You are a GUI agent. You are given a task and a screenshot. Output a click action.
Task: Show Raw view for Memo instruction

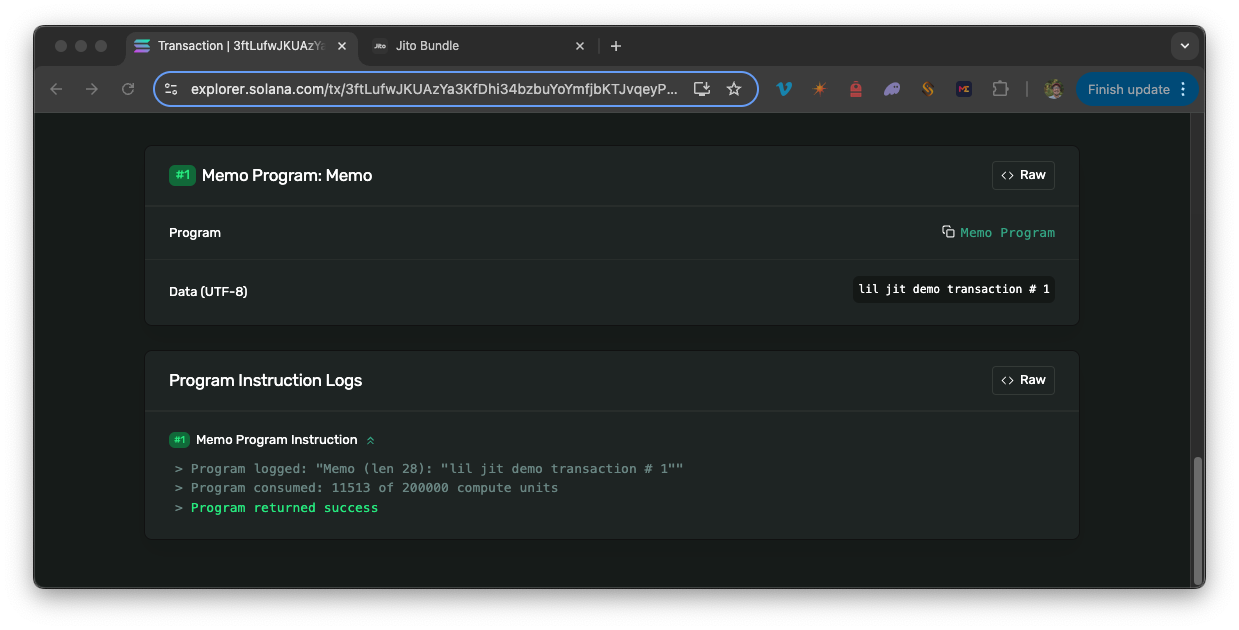[x=1023, y=175]
